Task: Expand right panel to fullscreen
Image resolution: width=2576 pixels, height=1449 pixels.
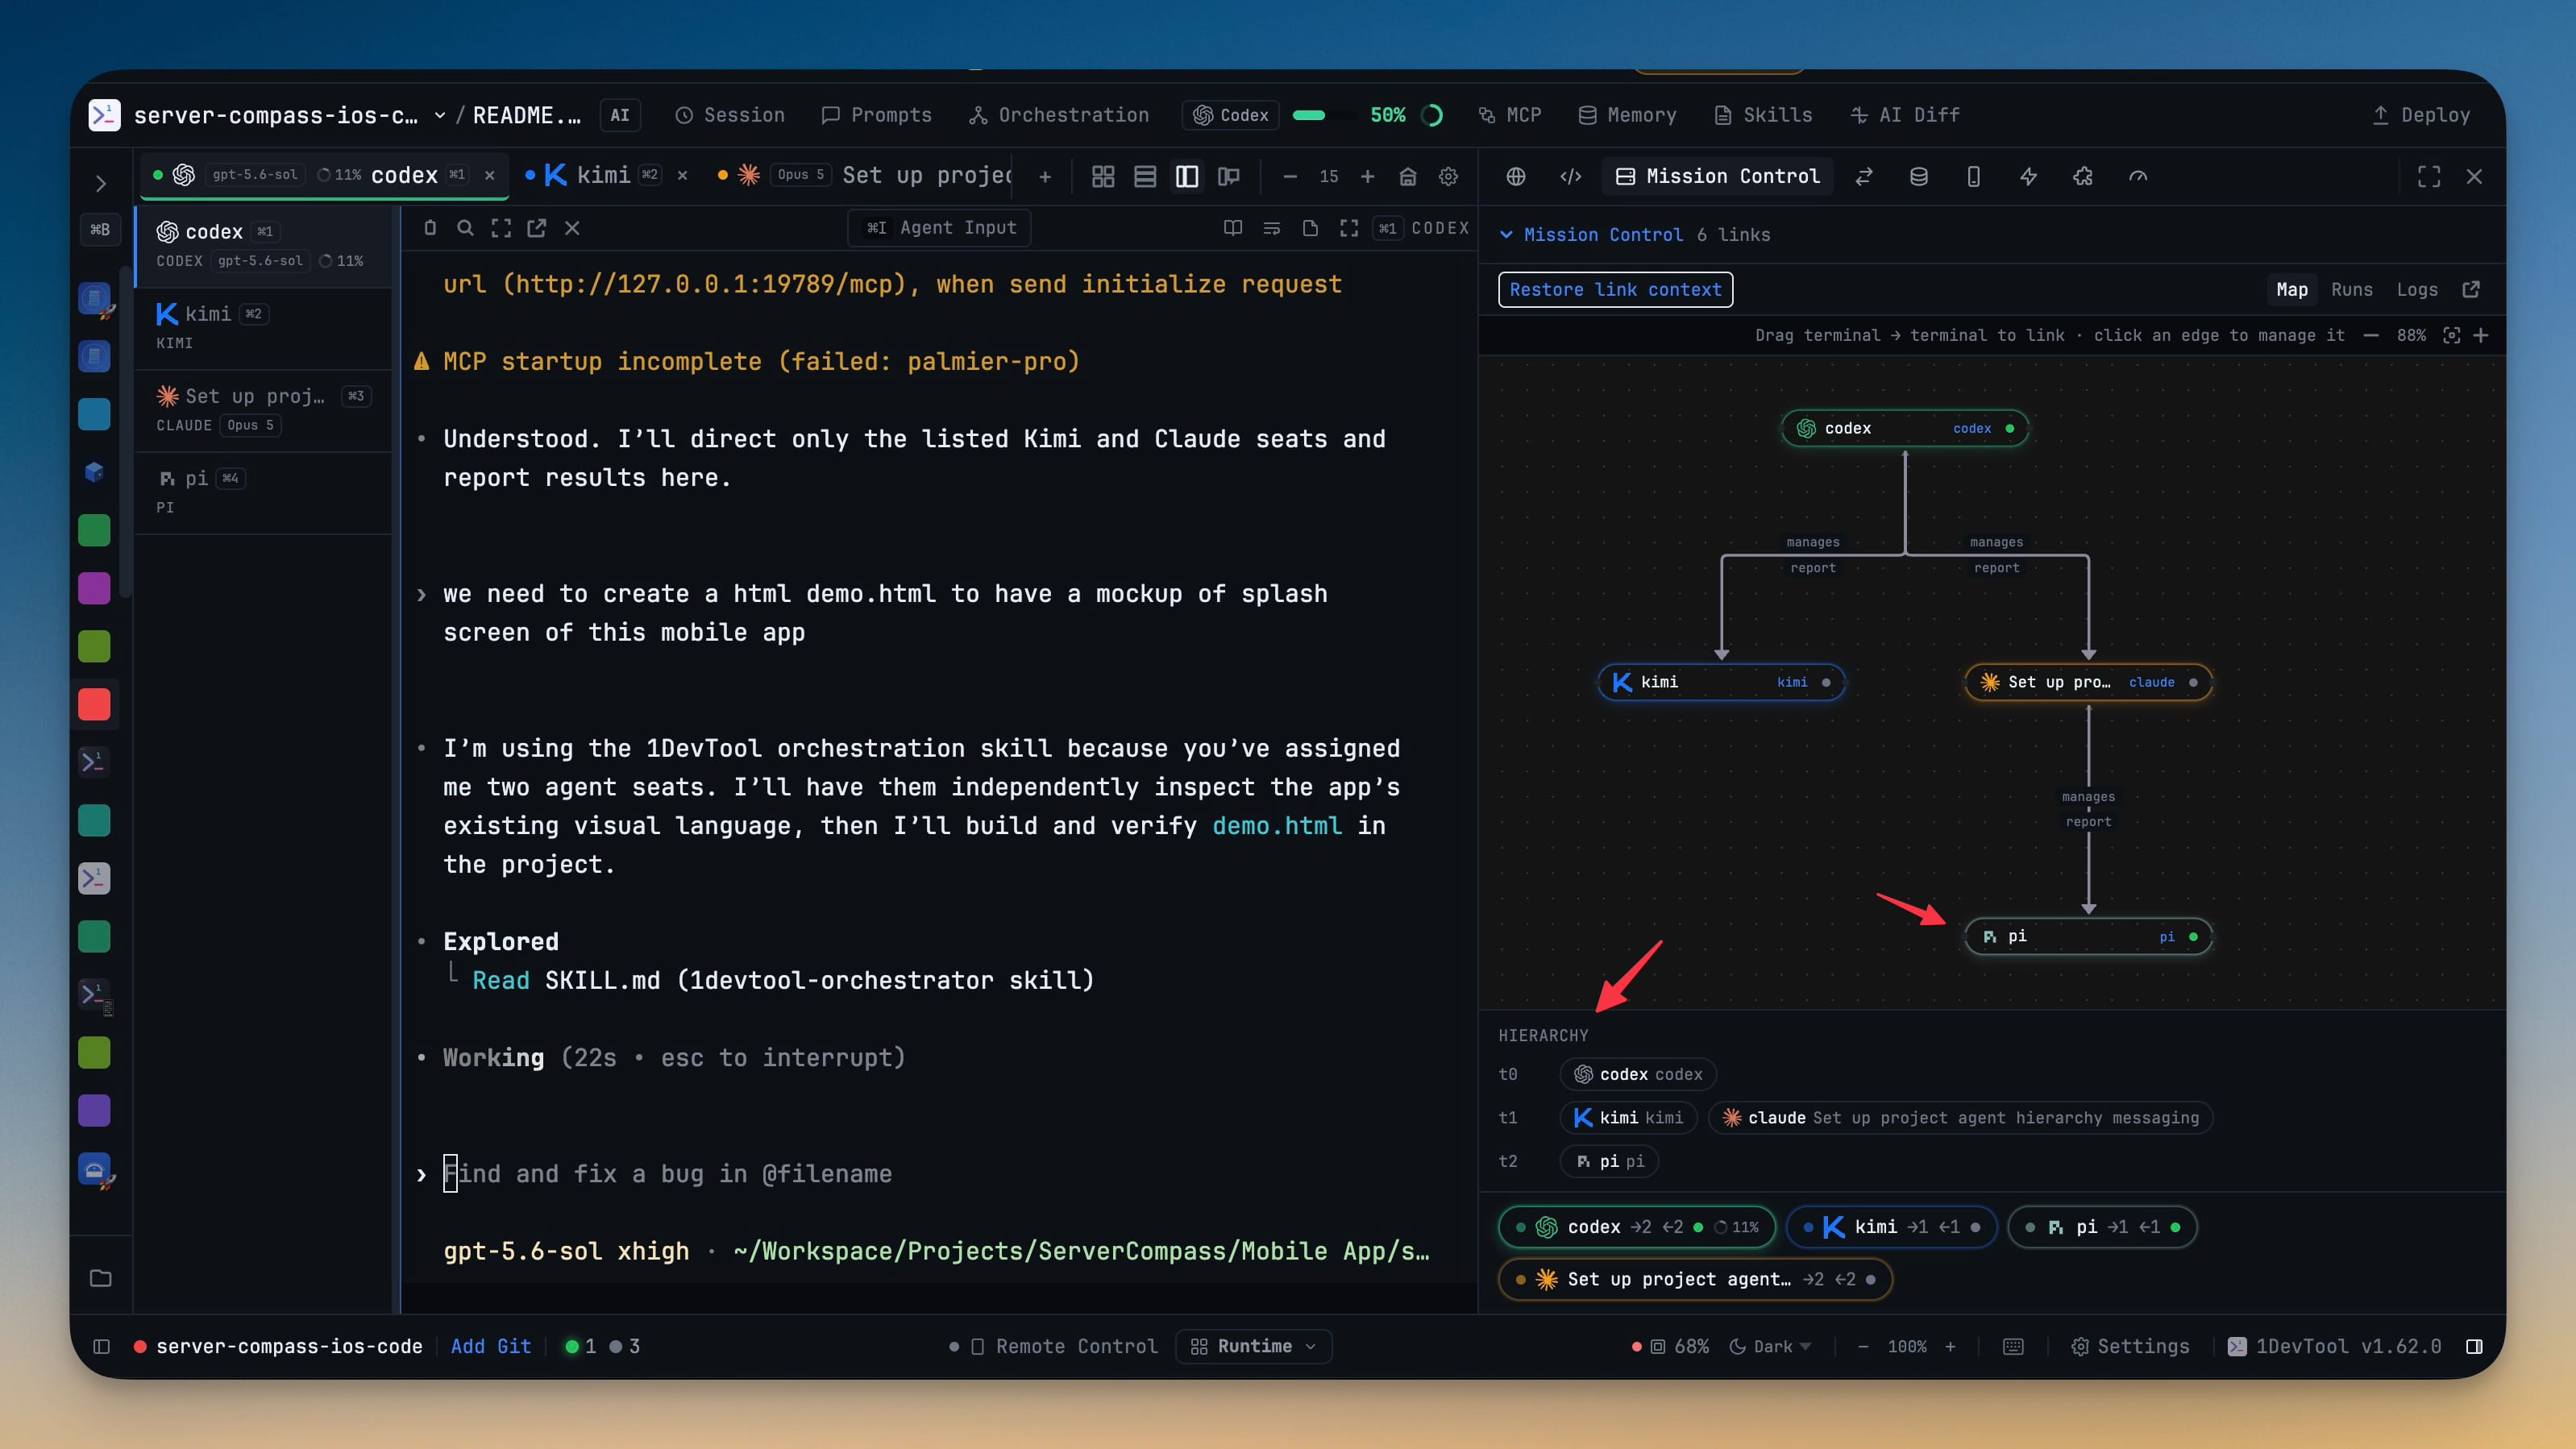Action: [x=2429, y=176]
